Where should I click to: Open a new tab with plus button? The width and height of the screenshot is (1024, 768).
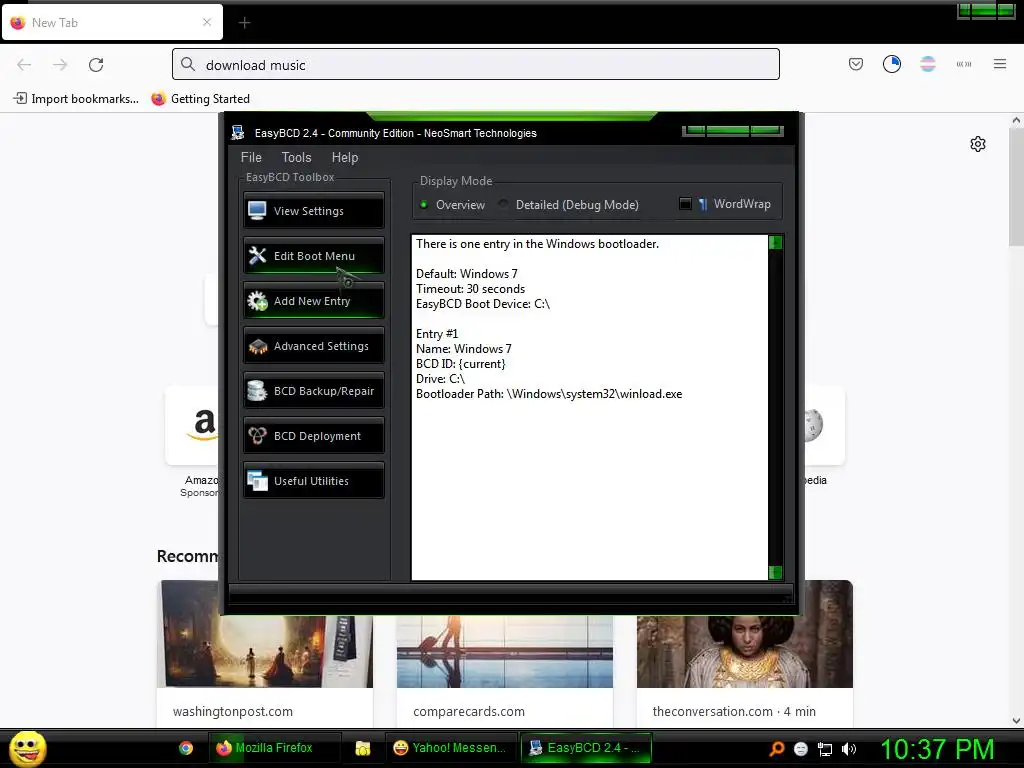coord(244,23)
